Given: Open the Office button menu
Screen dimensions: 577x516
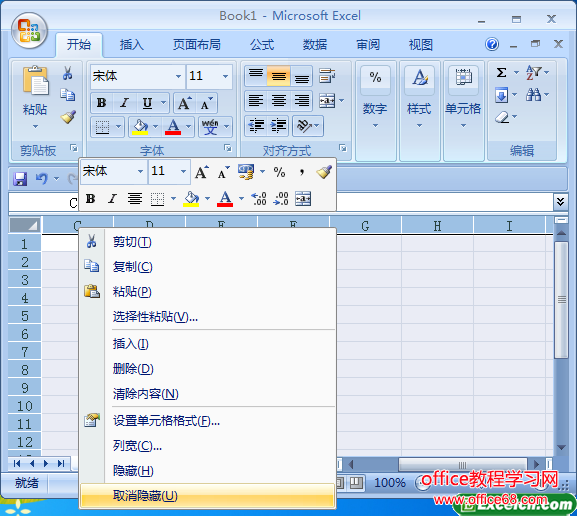Looking at the screenshot, I should click(29, 31).
